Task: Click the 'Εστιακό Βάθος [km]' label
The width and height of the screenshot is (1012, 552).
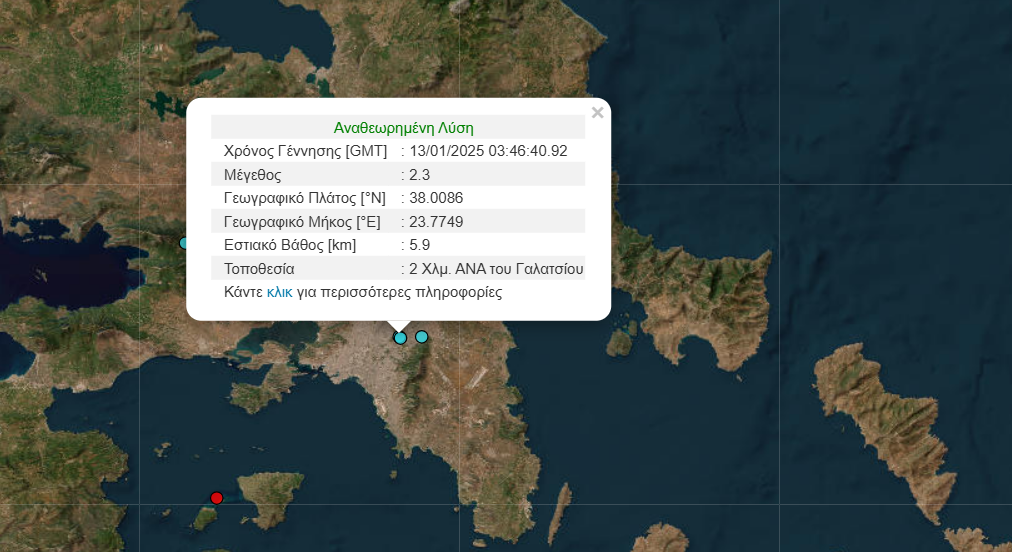Action: pyautogui.click(x=290, y=245)
